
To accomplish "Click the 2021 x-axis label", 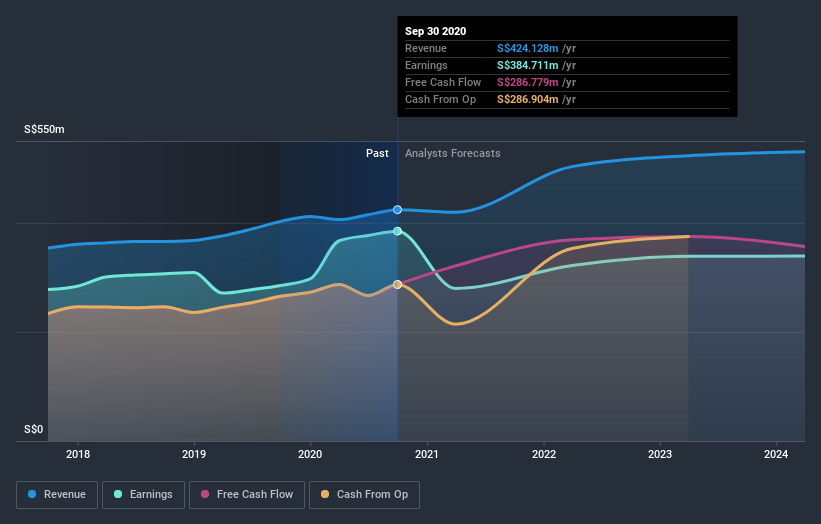I will click(x=427, y=454).
